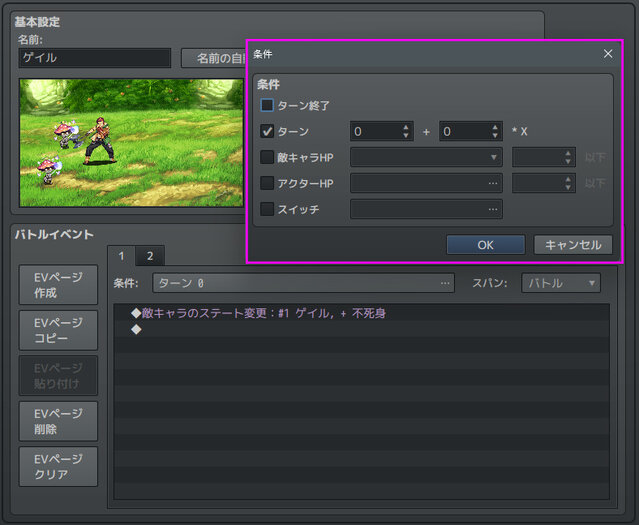
Task: Click the EVページ削除 button
Action: coord(58,421)
